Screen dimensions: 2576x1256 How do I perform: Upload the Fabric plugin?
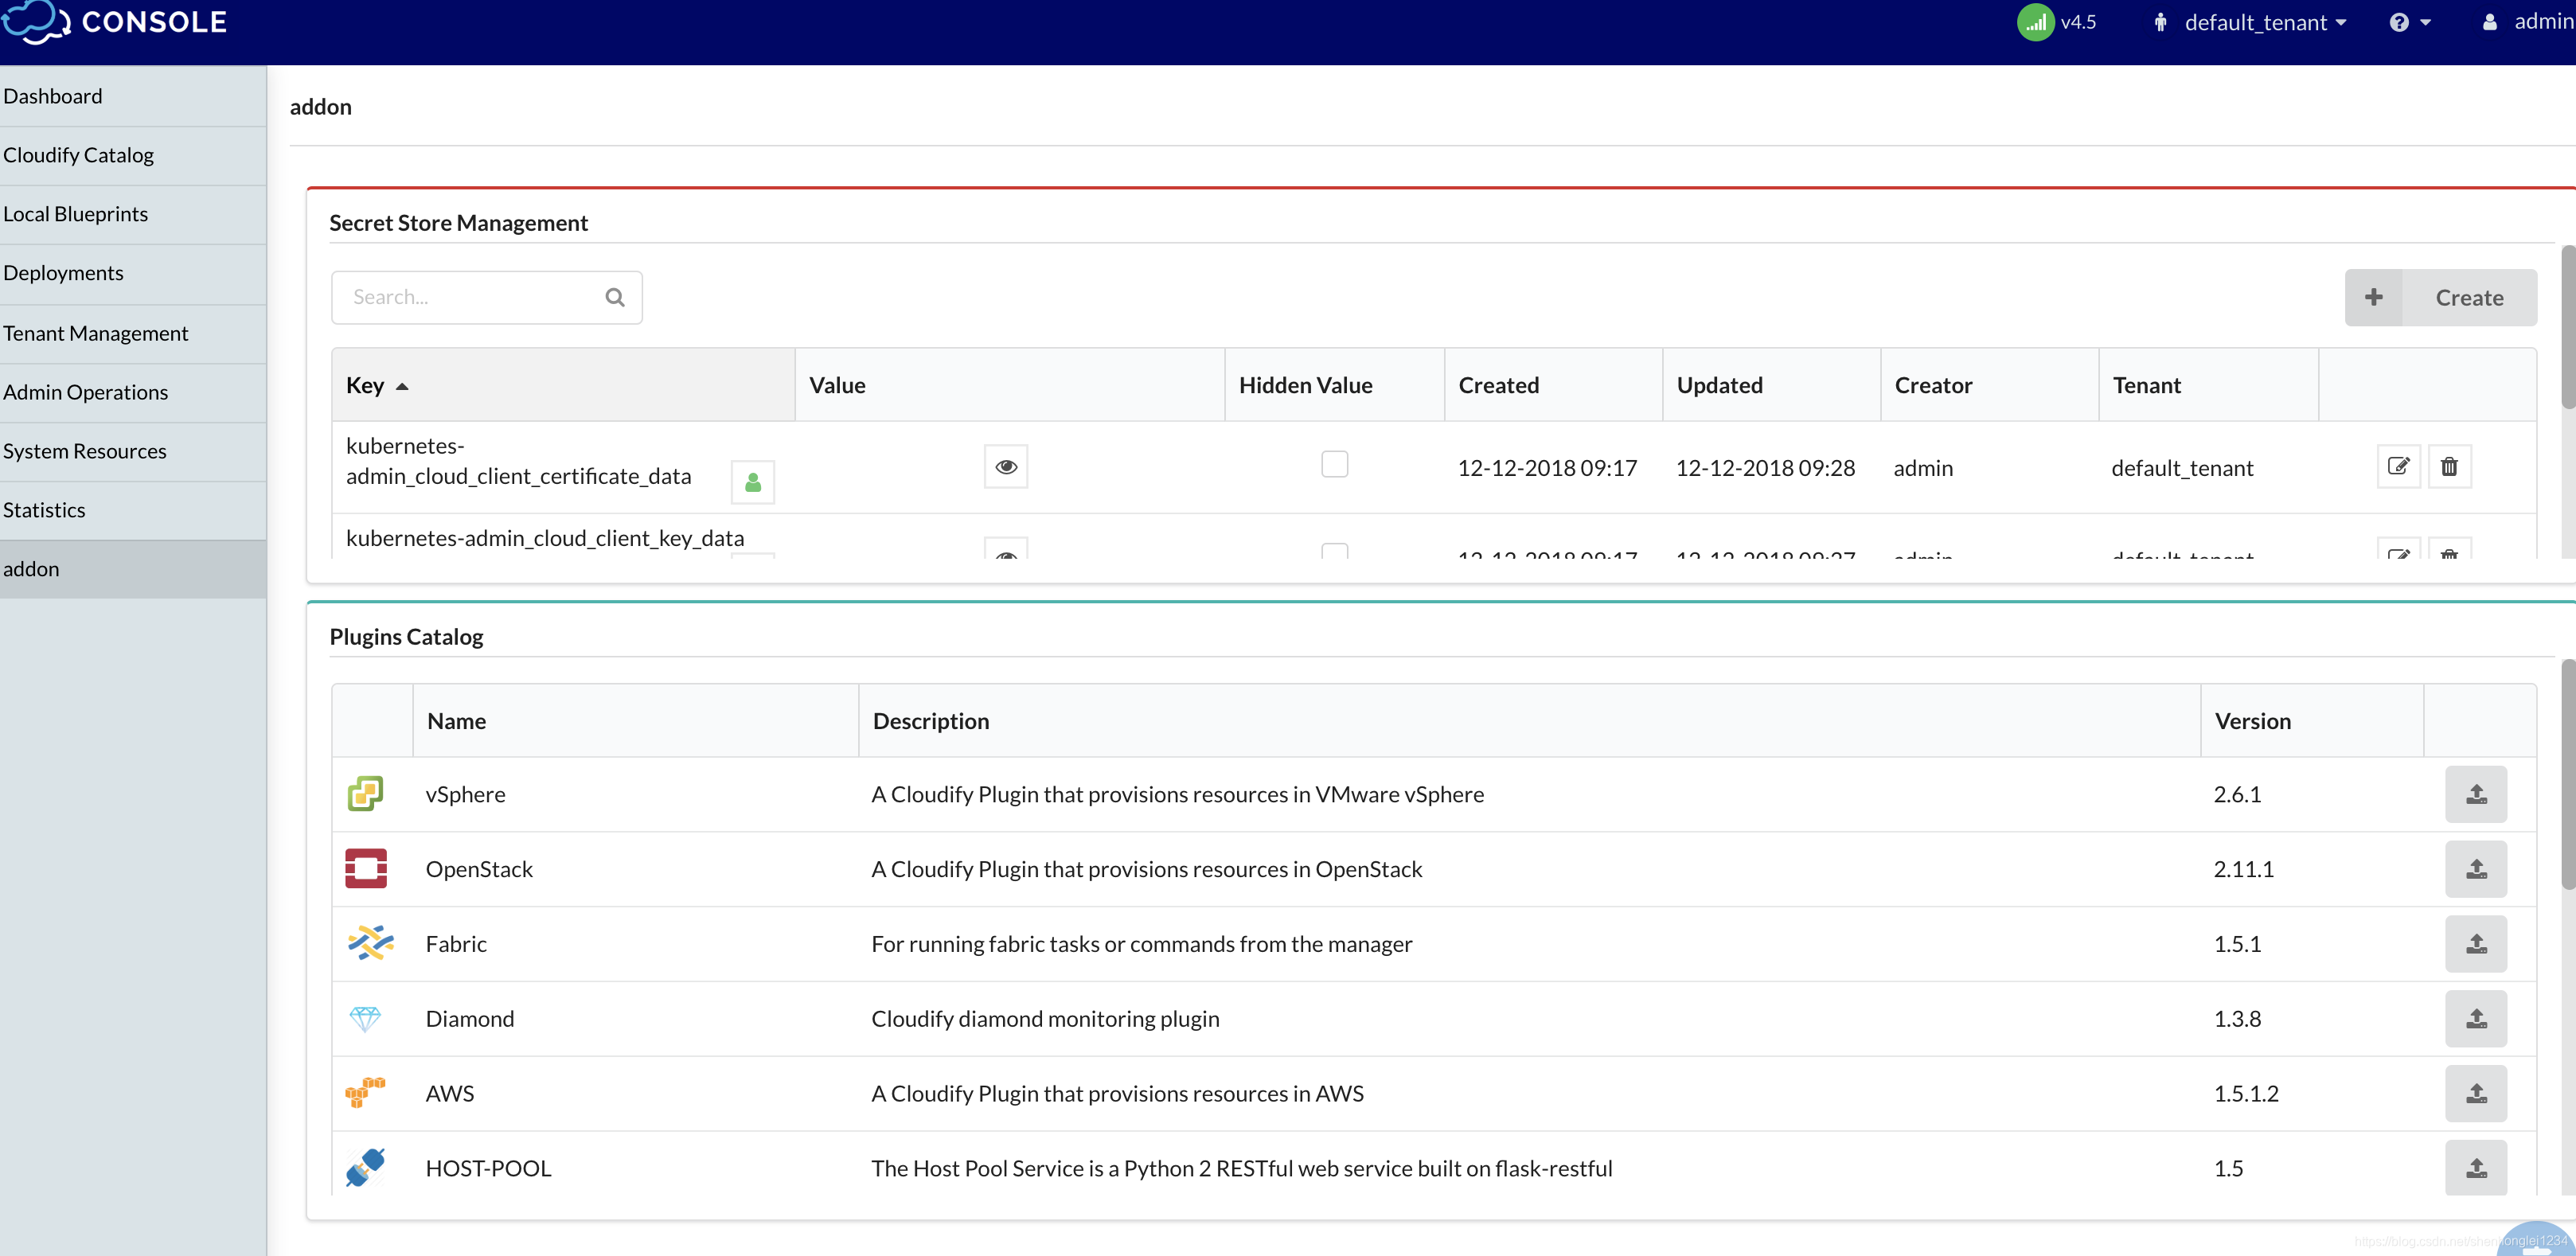2476,944
